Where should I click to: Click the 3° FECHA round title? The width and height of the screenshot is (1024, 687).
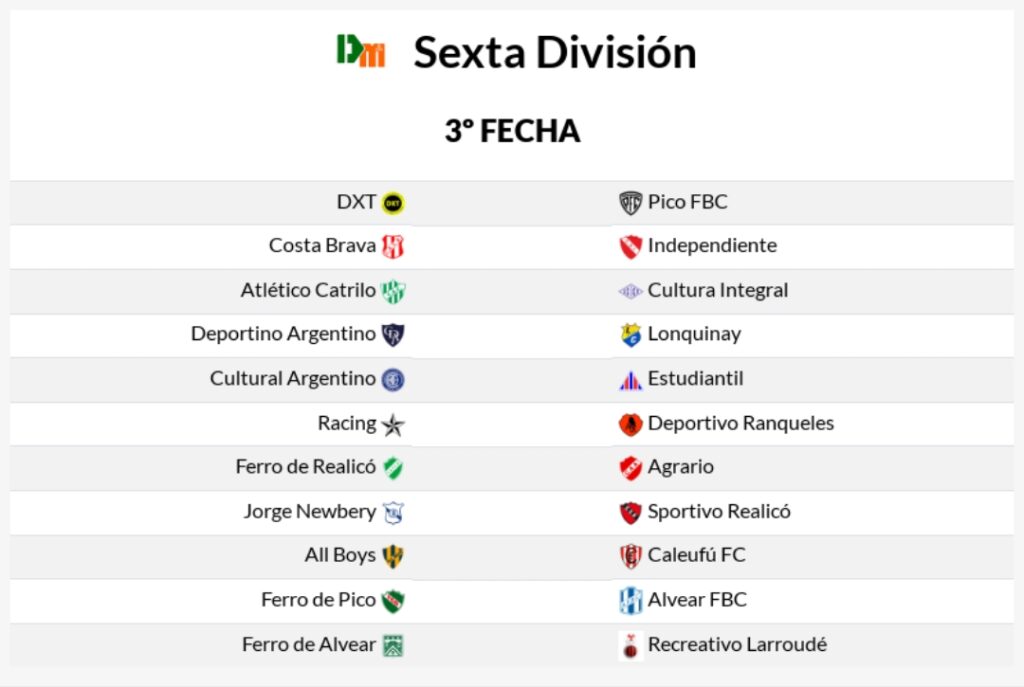[512, 131]
